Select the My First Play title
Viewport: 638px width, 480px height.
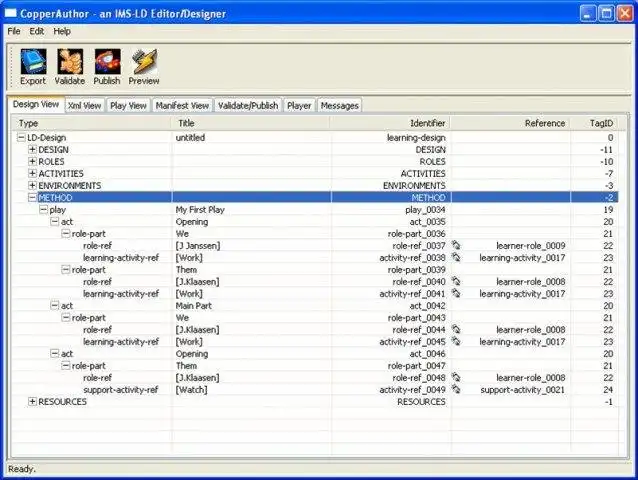200,209
